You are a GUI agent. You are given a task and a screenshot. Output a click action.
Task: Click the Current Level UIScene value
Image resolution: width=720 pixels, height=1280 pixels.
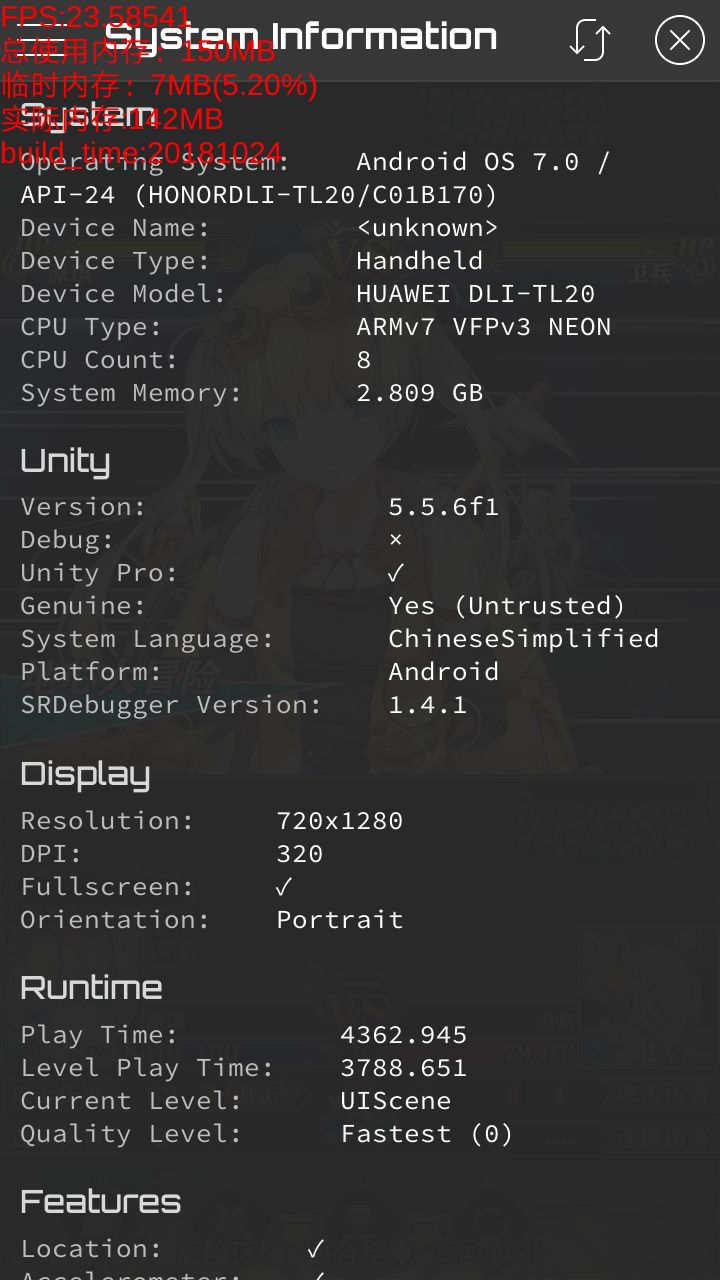coord(396,1100)
